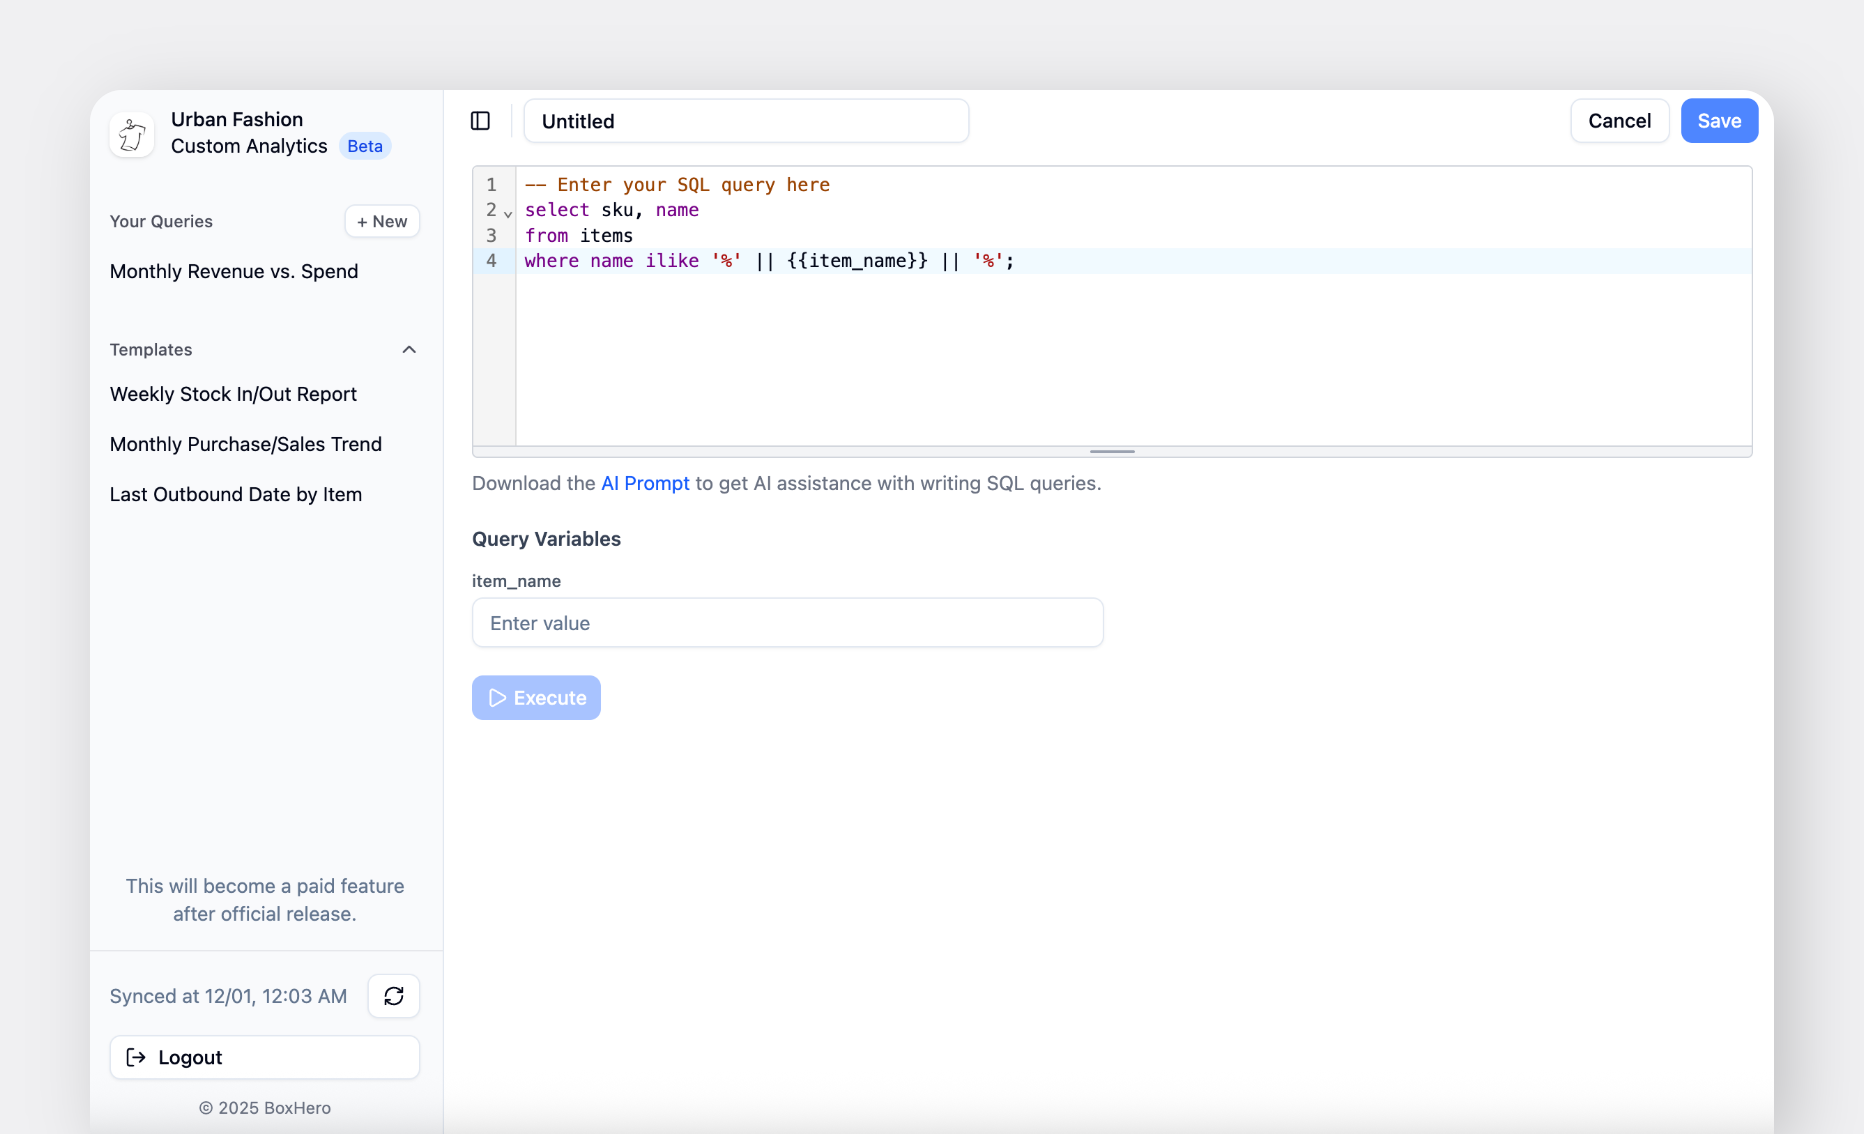Create a new query with + New
The height and width of the screenshot is (1134, 1864).
pos(382,221)
